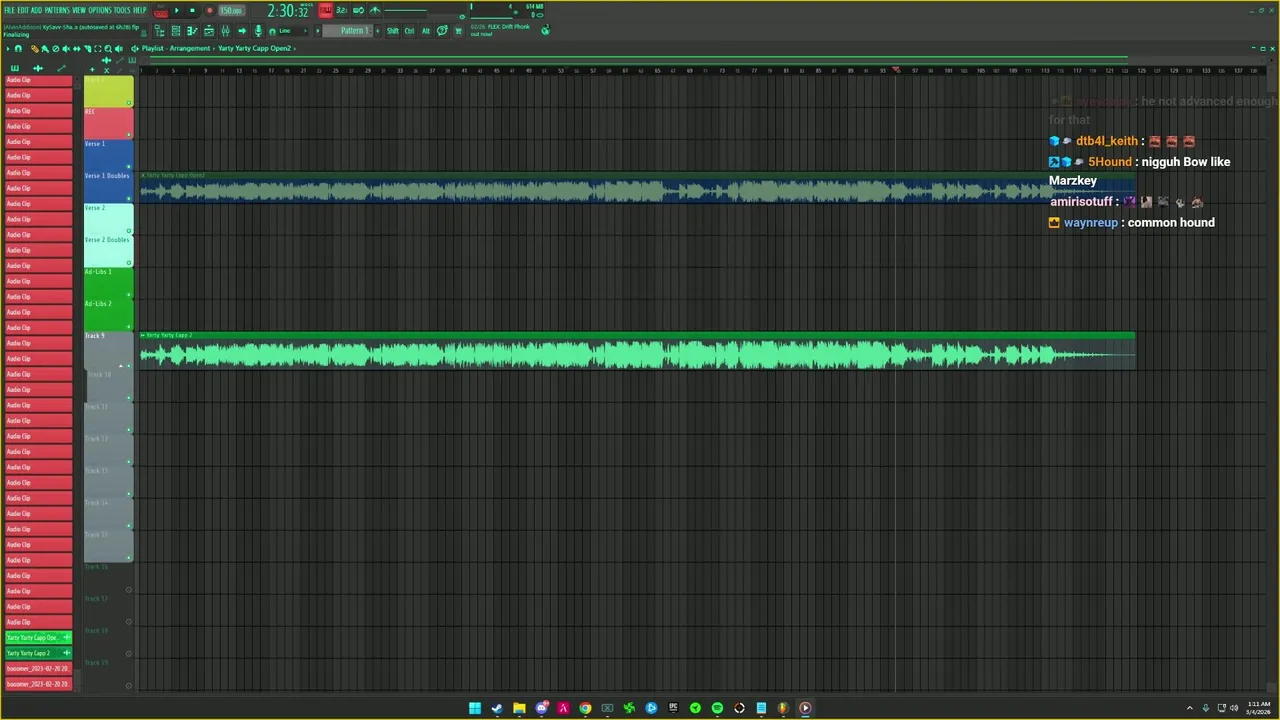
Task: Open the FILE menu
Action: click(9, 10)
